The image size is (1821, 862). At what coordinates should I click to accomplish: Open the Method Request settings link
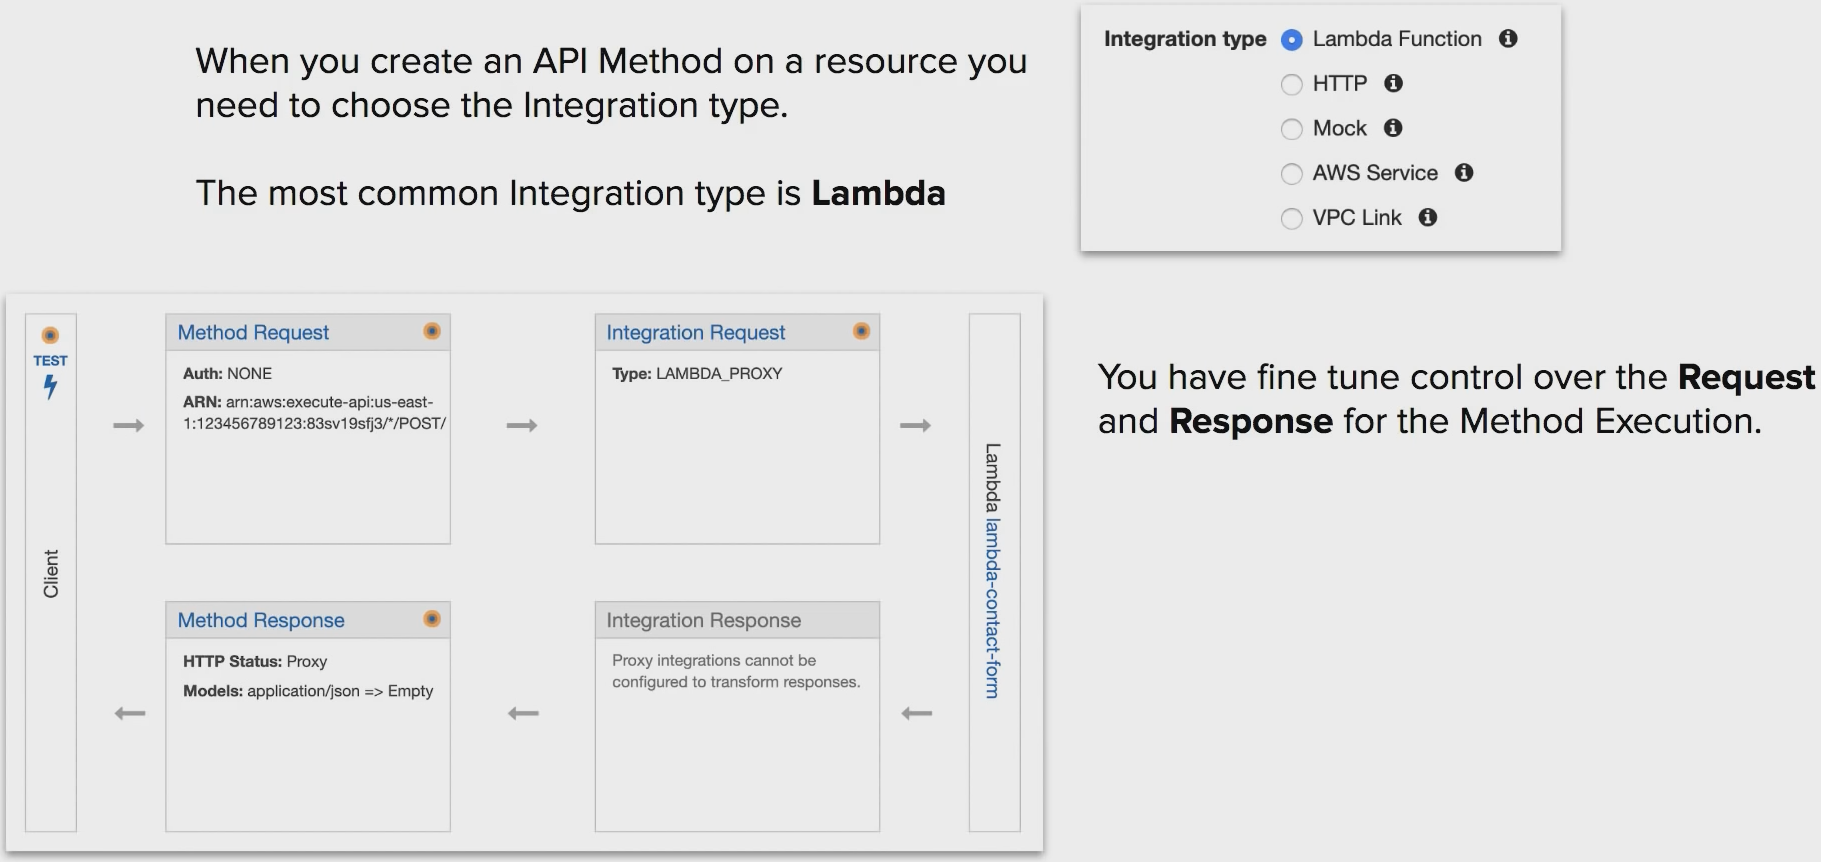point(253,333)
